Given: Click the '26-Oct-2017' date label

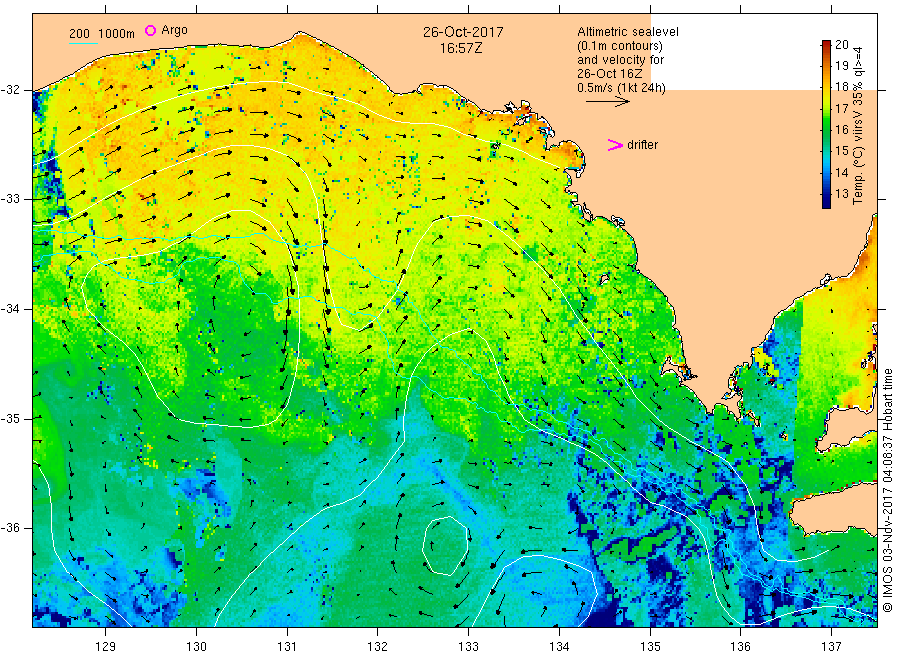Looking at the screenshot, I should (463, 32).
